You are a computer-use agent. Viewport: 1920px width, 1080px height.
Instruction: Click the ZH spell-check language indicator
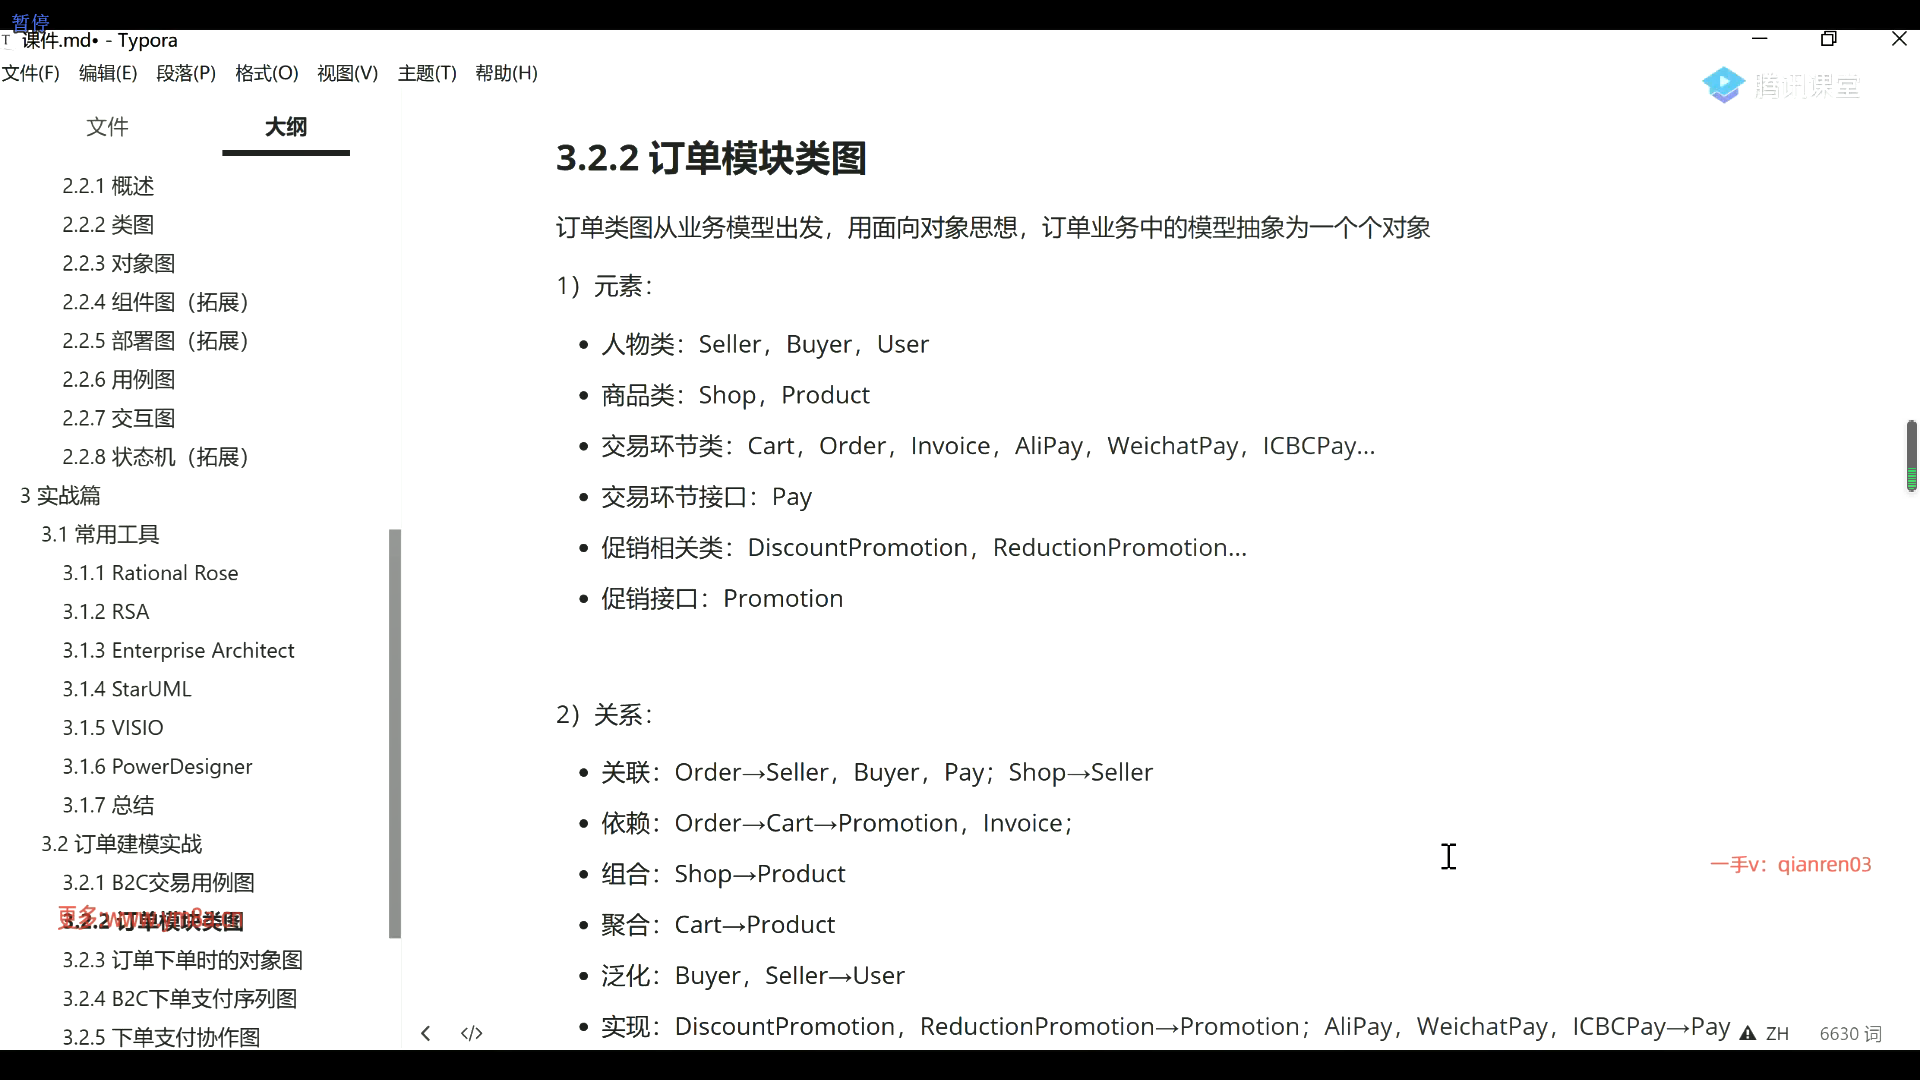click(x=1777, y=1033)
